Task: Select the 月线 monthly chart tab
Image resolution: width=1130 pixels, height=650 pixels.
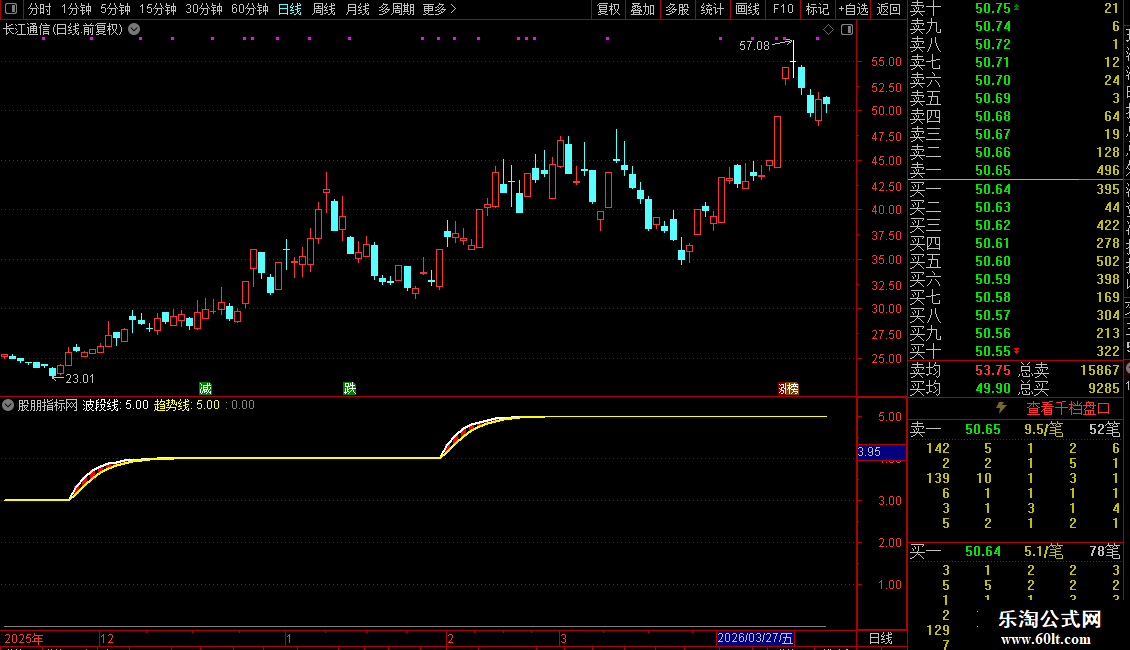Action: 357,9
